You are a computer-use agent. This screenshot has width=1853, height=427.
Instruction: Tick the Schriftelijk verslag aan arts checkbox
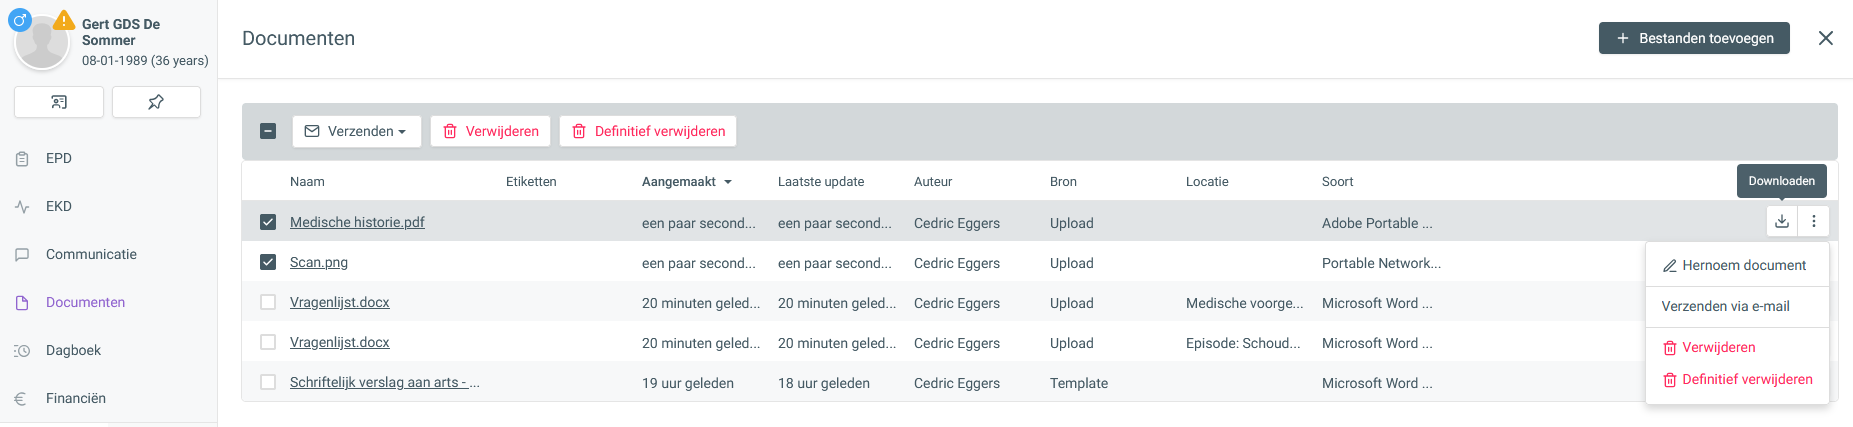tap(268, 382)
